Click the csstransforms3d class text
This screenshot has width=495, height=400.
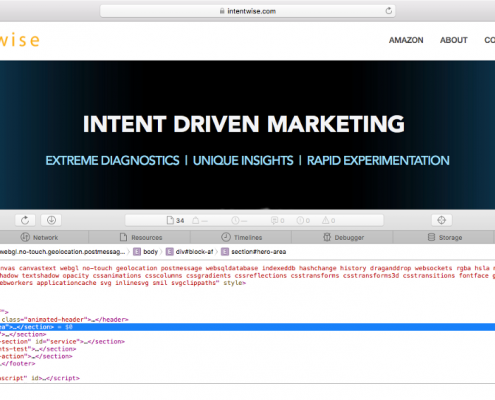coord(371,276)
